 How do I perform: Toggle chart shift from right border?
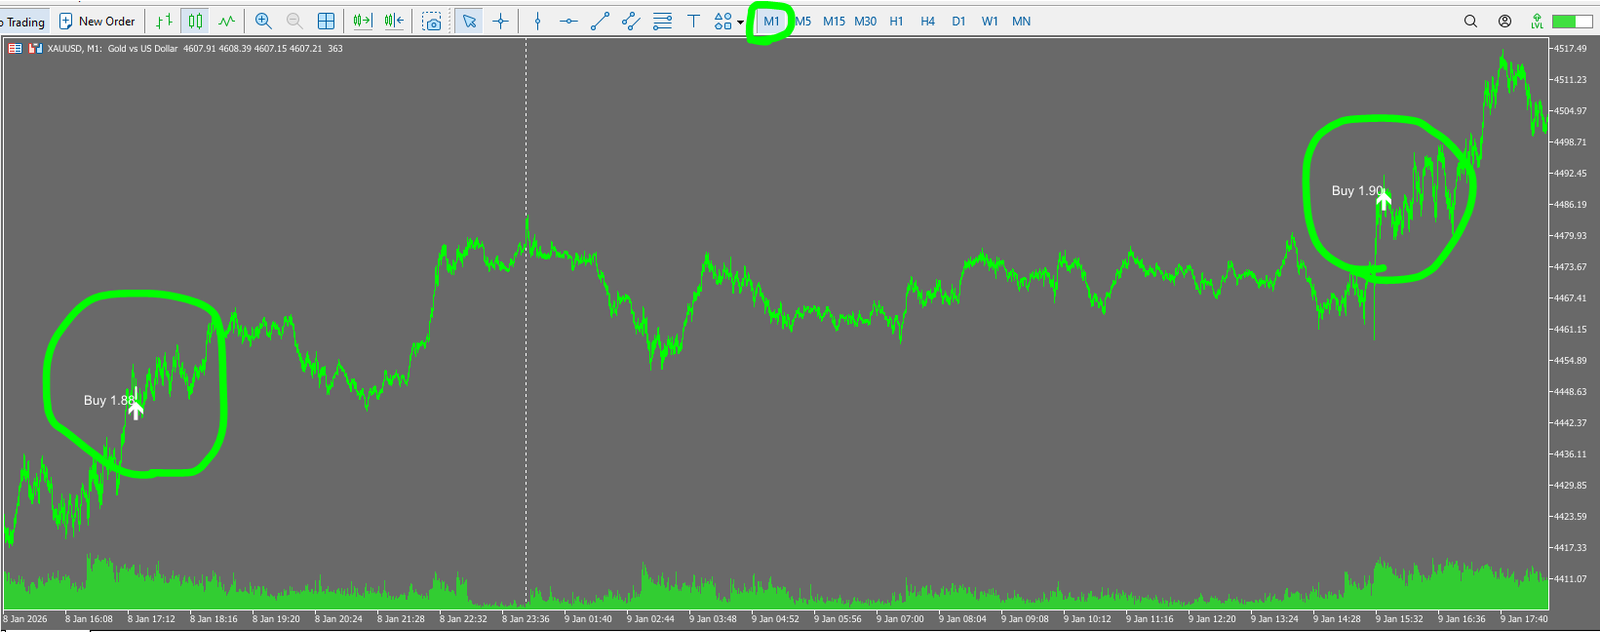pyautogui.click(x=395, y=21)
